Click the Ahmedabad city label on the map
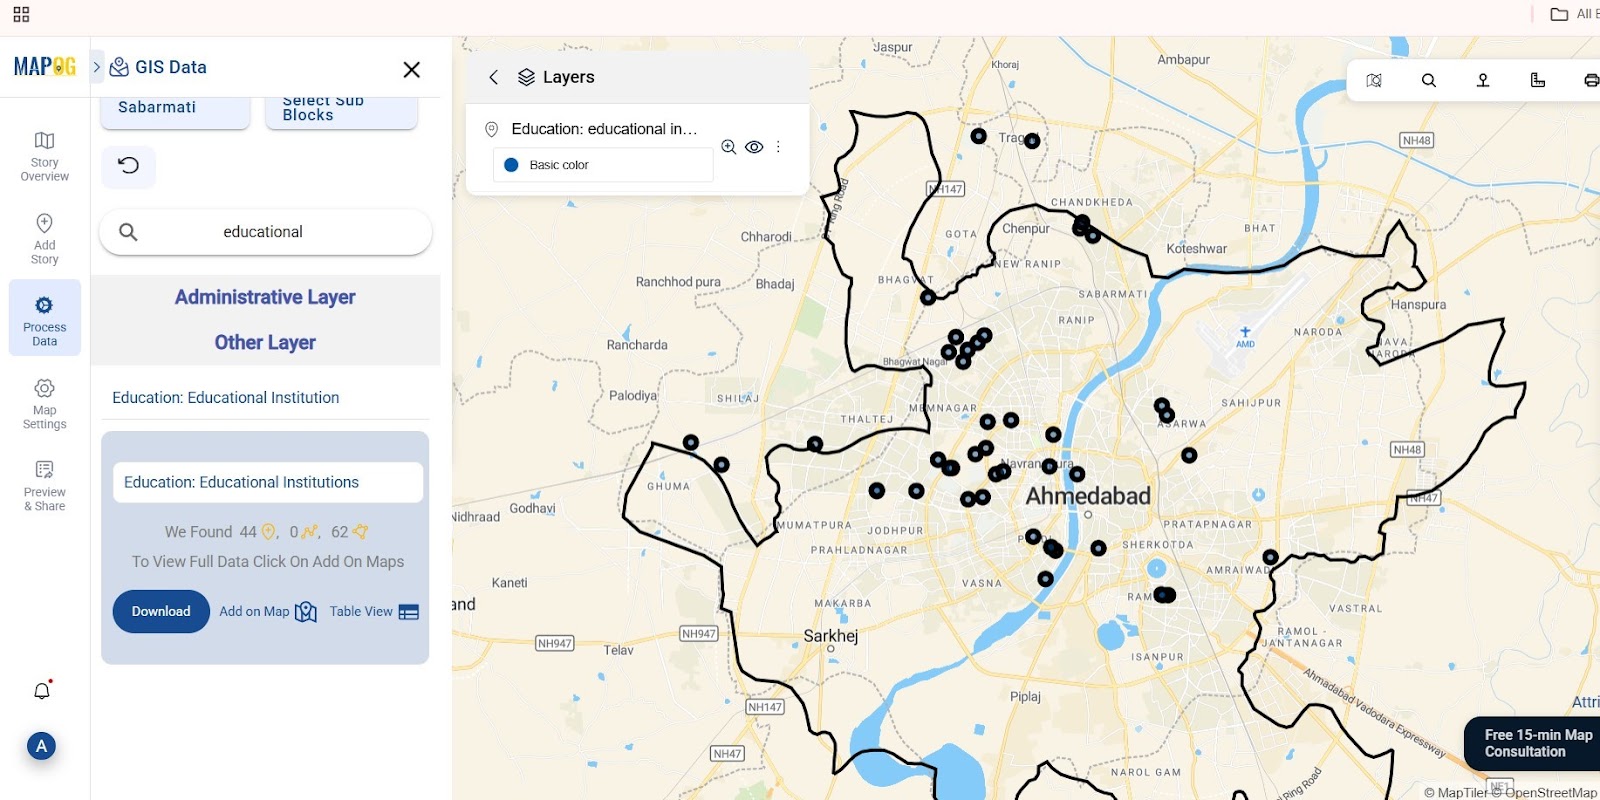 [x=1088, y=496]
